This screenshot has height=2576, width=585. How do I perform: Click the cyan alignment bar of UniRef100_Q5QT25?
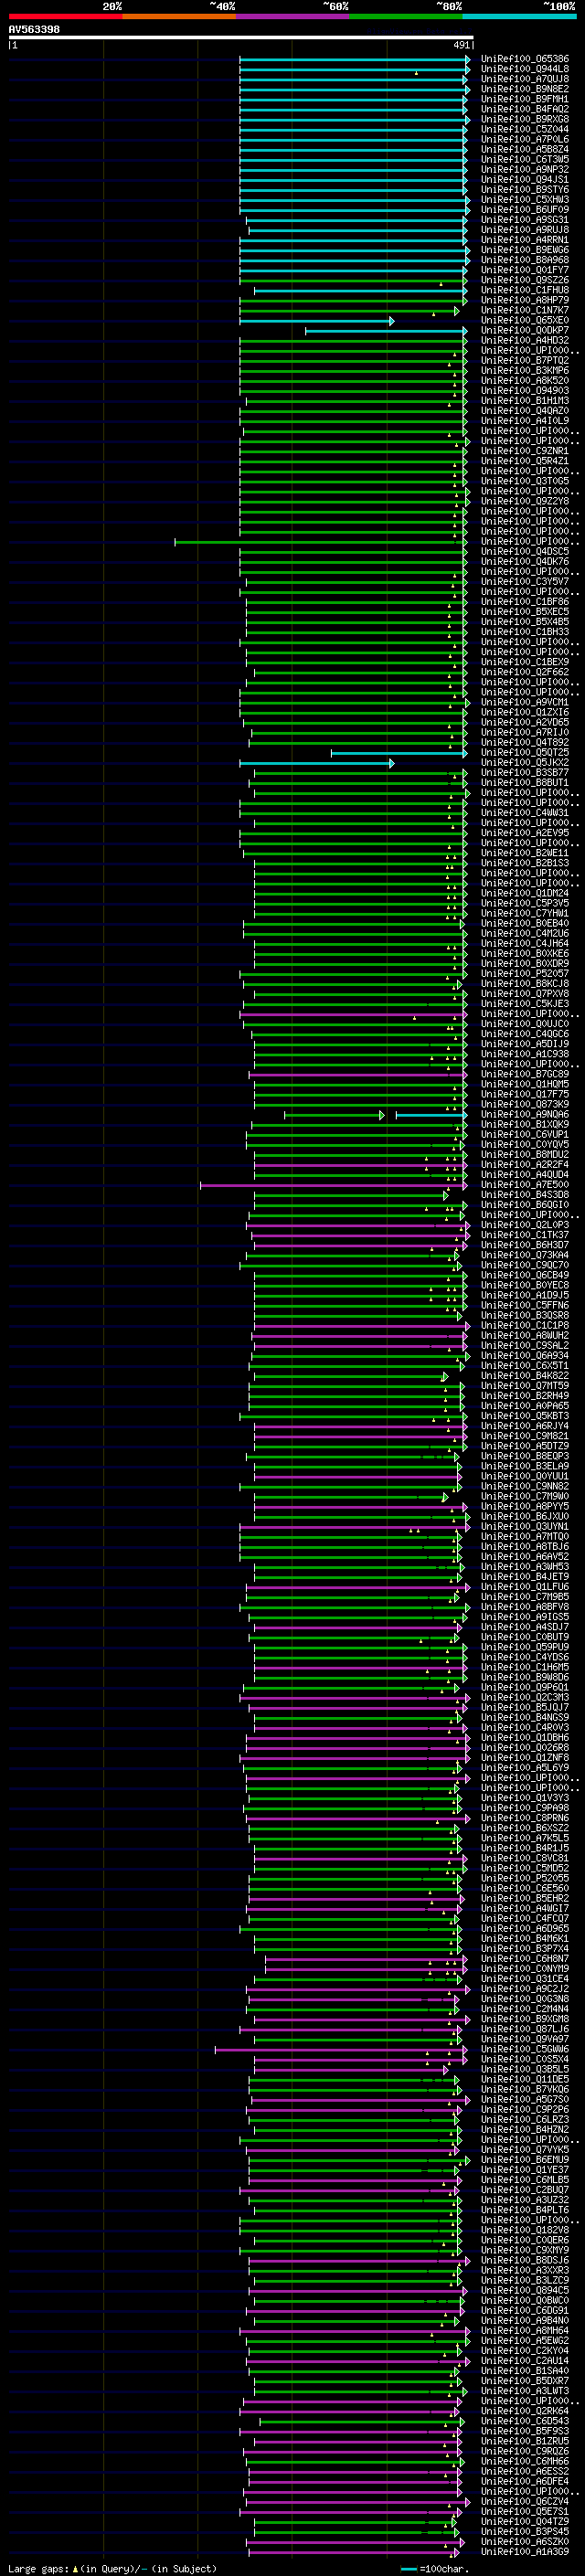(x=398, y=753)
